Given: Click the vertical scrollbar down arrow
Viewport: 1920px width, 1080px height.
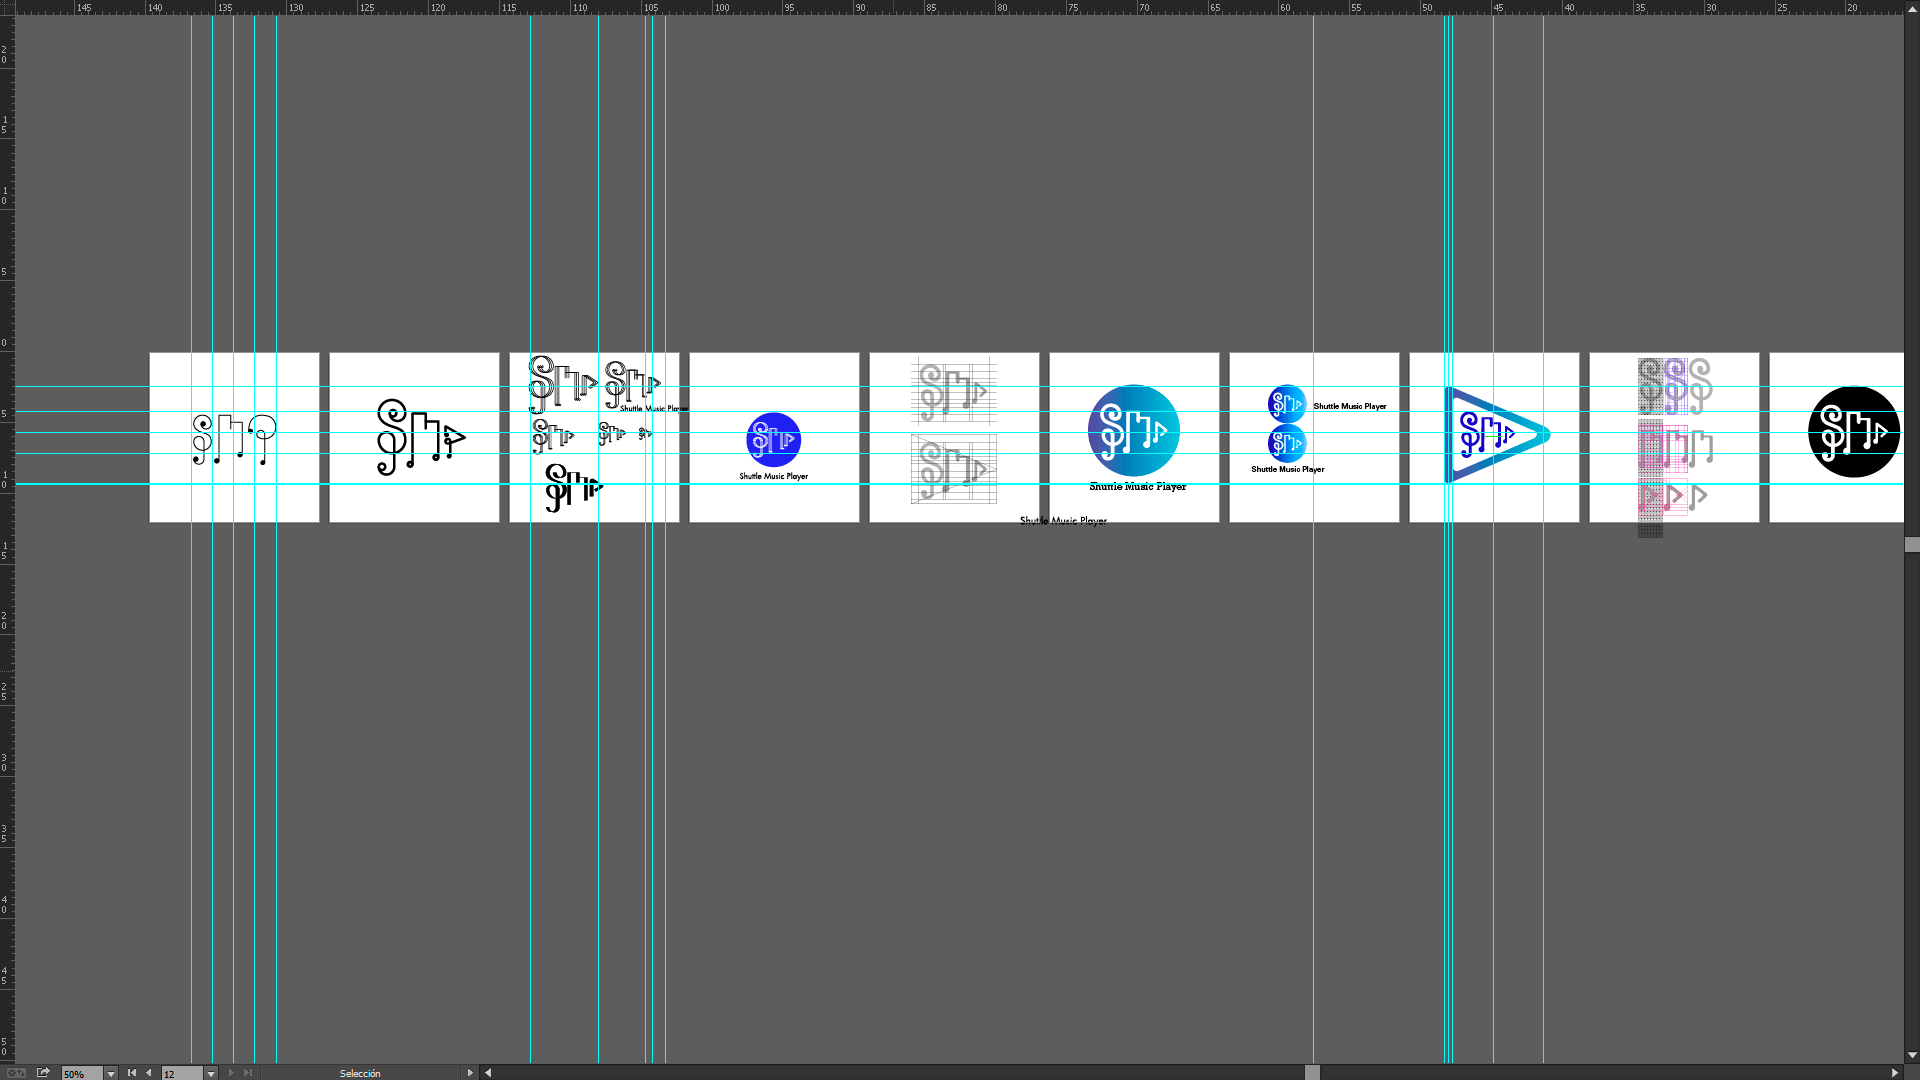Looking at the screenshot, I should tap(1912, 1055).
